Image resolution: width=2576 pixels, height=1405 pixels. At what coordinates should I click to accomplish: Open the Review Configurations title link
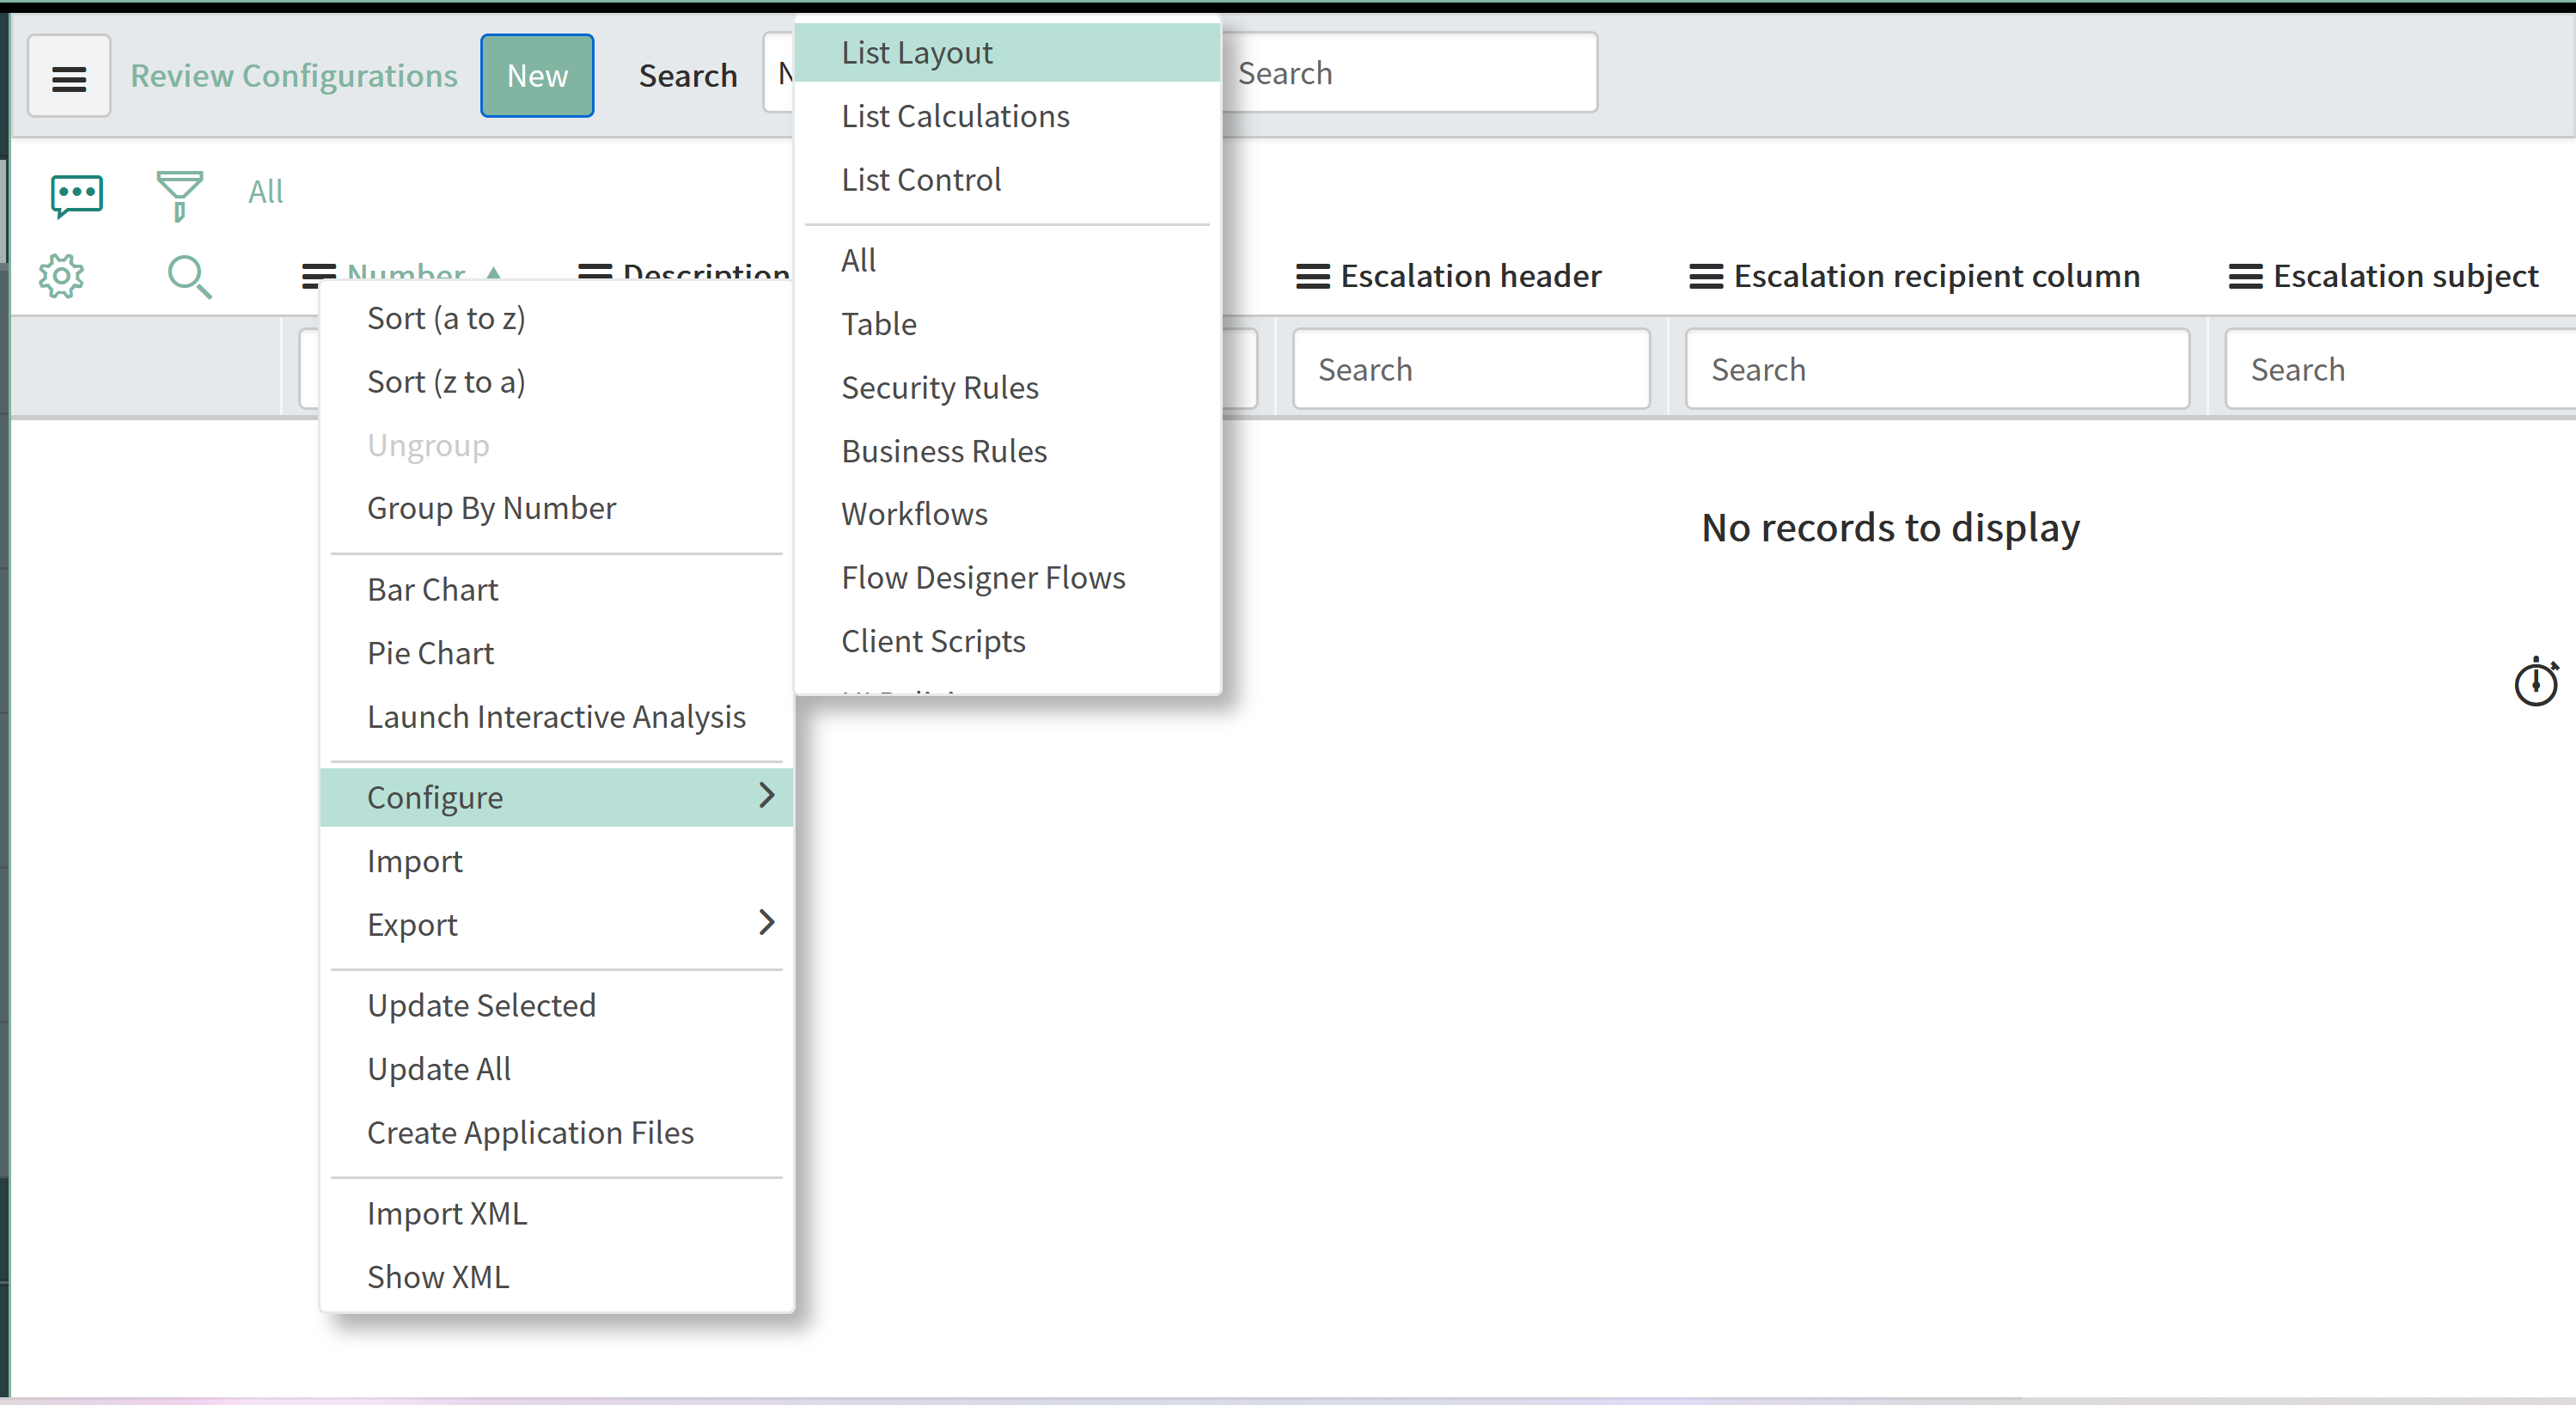(x=294, y=76)
